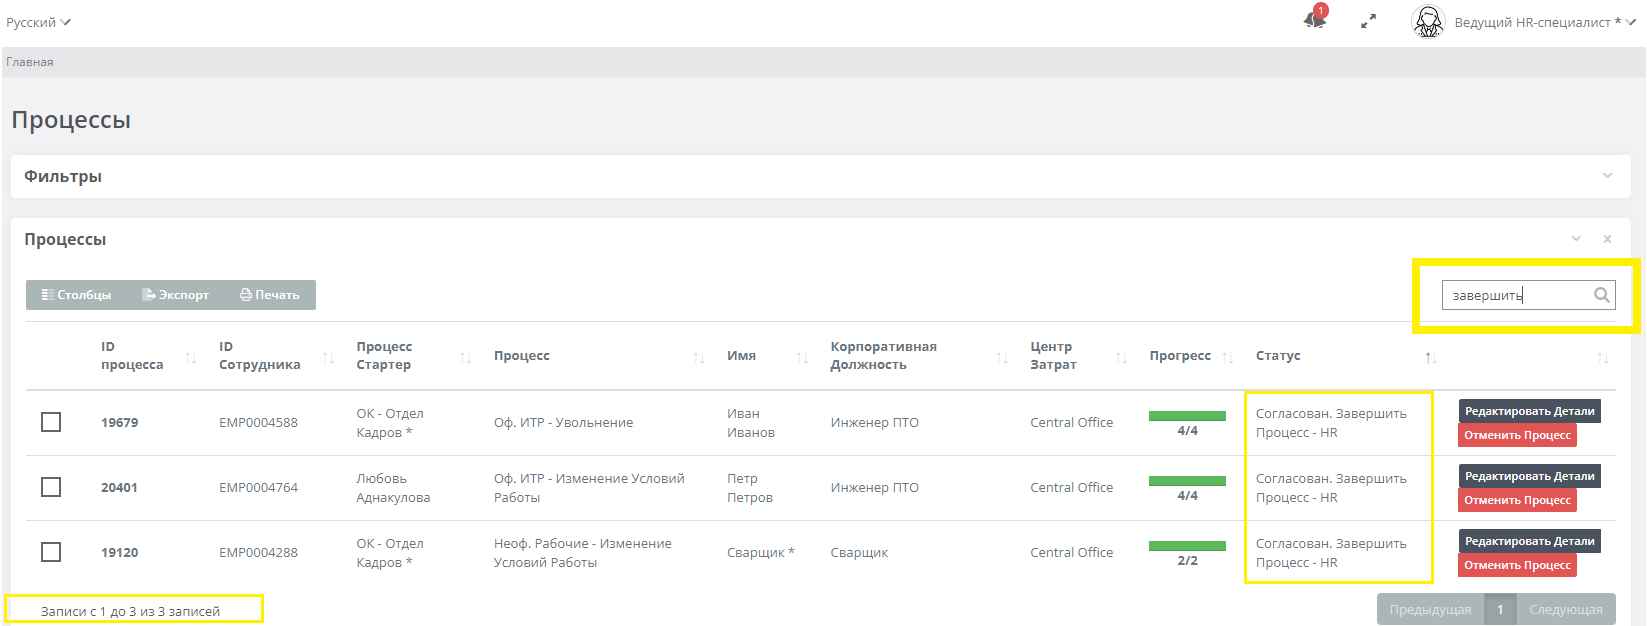The width and height of the screenshot is (1647, 626).
Task: Click Любовь Аднакулова starter cell
Action: coord(393,488)
